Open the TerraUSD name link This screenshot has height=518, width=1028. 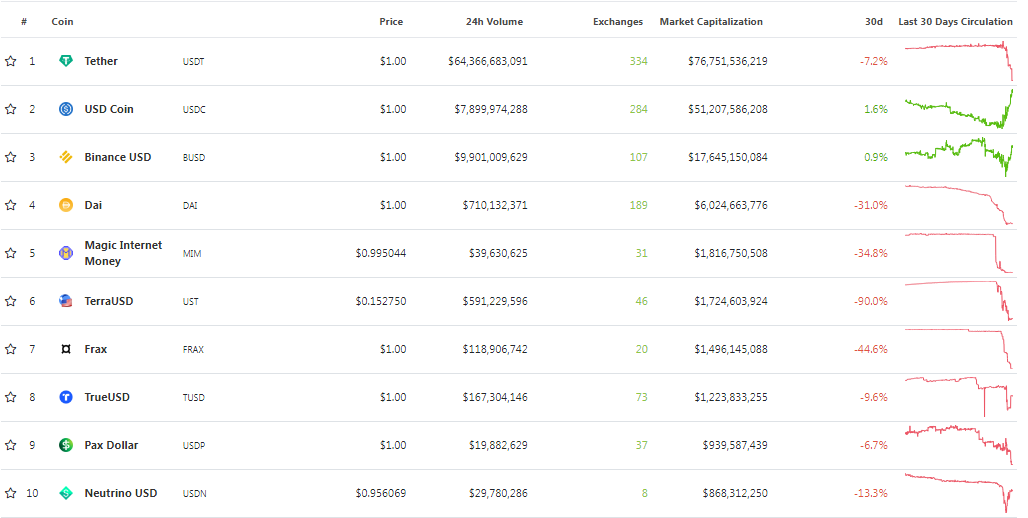(x=109, y=301)
